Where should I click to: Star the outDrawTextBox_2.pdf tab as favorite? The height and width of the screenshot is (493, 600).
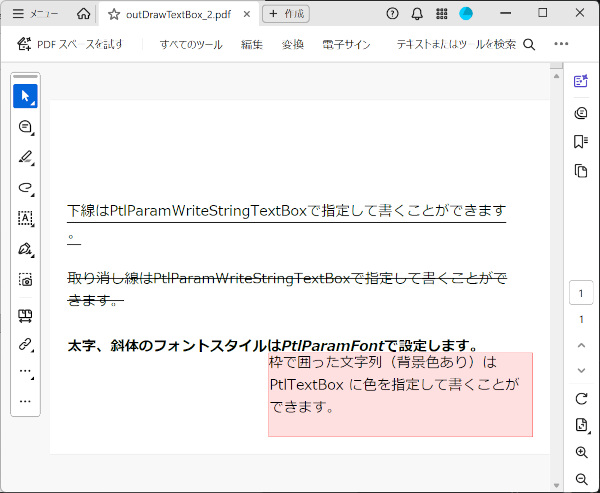(114, 15)
